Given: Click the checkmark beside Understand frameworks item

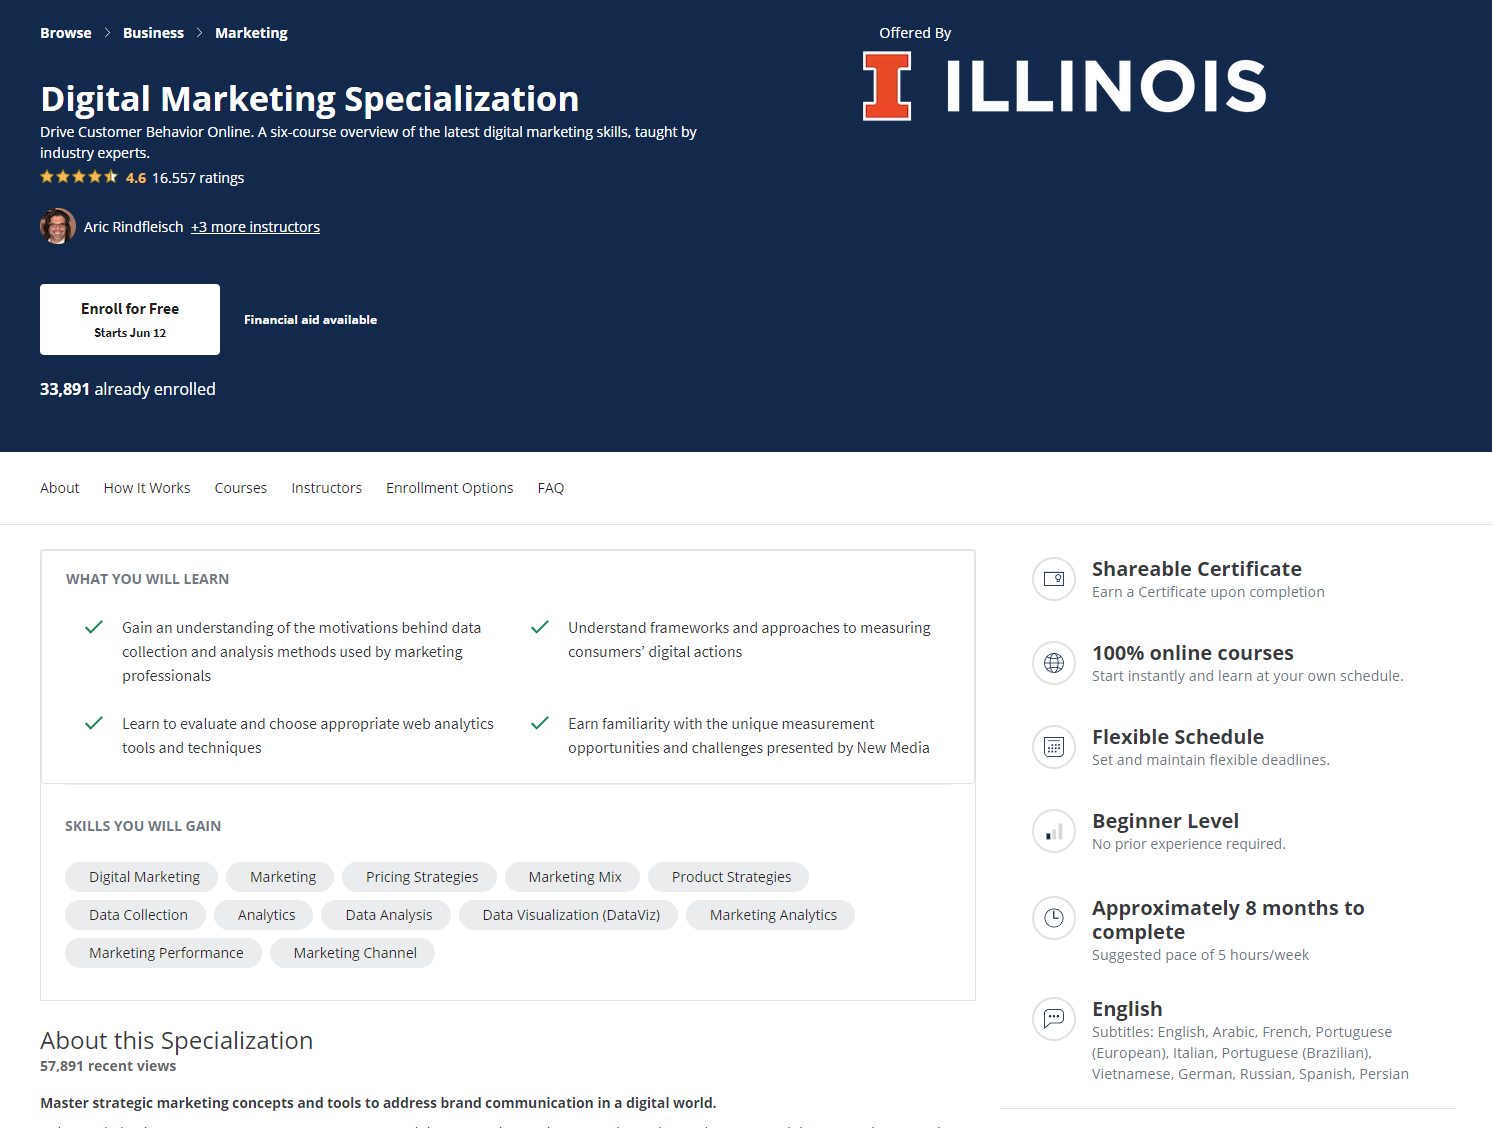Looking at the screenshot, I should click(x=540, y=627).
